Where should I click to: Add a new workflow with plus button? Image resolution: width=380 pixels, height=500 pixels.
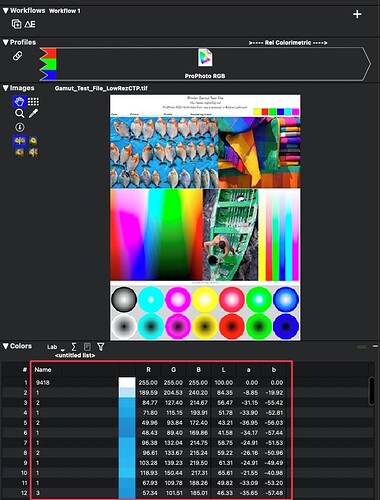click(x=357, y=14)
